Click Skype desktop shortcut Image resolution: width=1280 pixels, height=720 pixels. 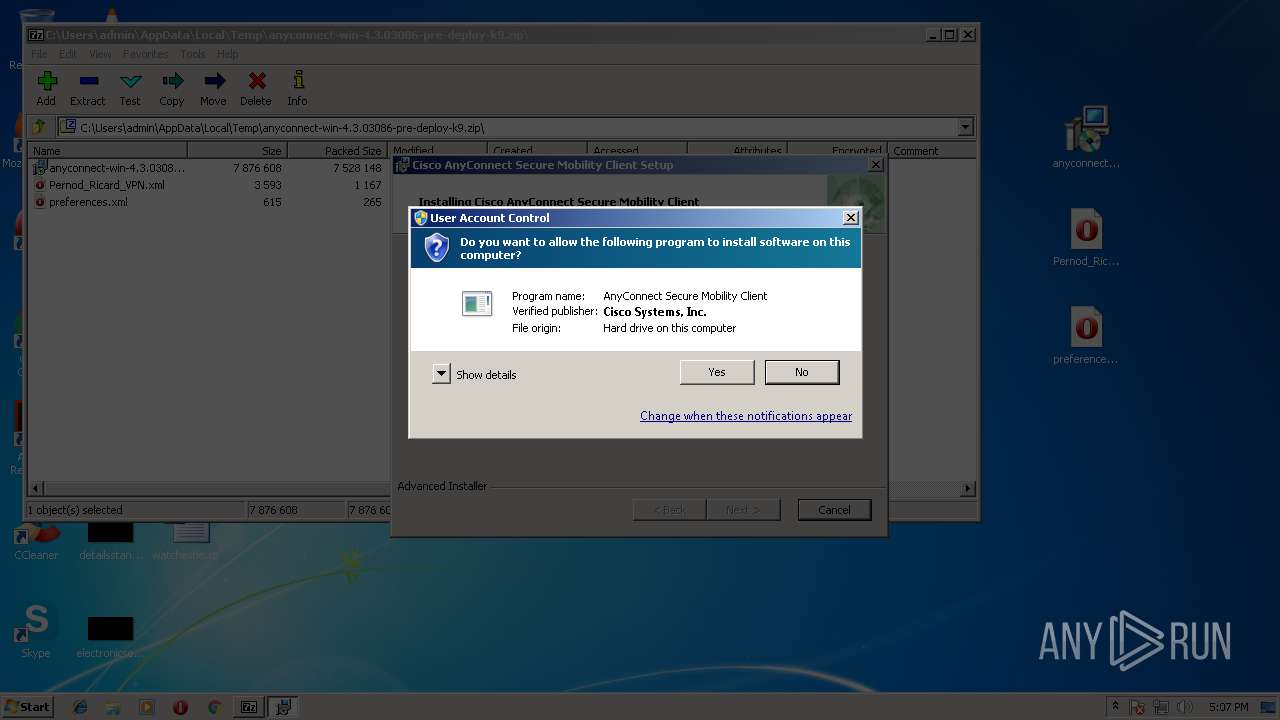click(x=36, y=632)
